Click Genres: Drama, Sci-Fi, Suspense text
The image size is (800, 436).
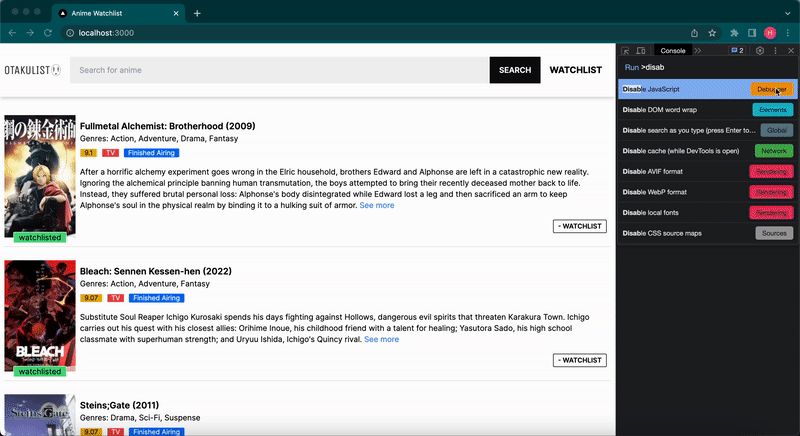pyautogui.click(x=140, y=418)
